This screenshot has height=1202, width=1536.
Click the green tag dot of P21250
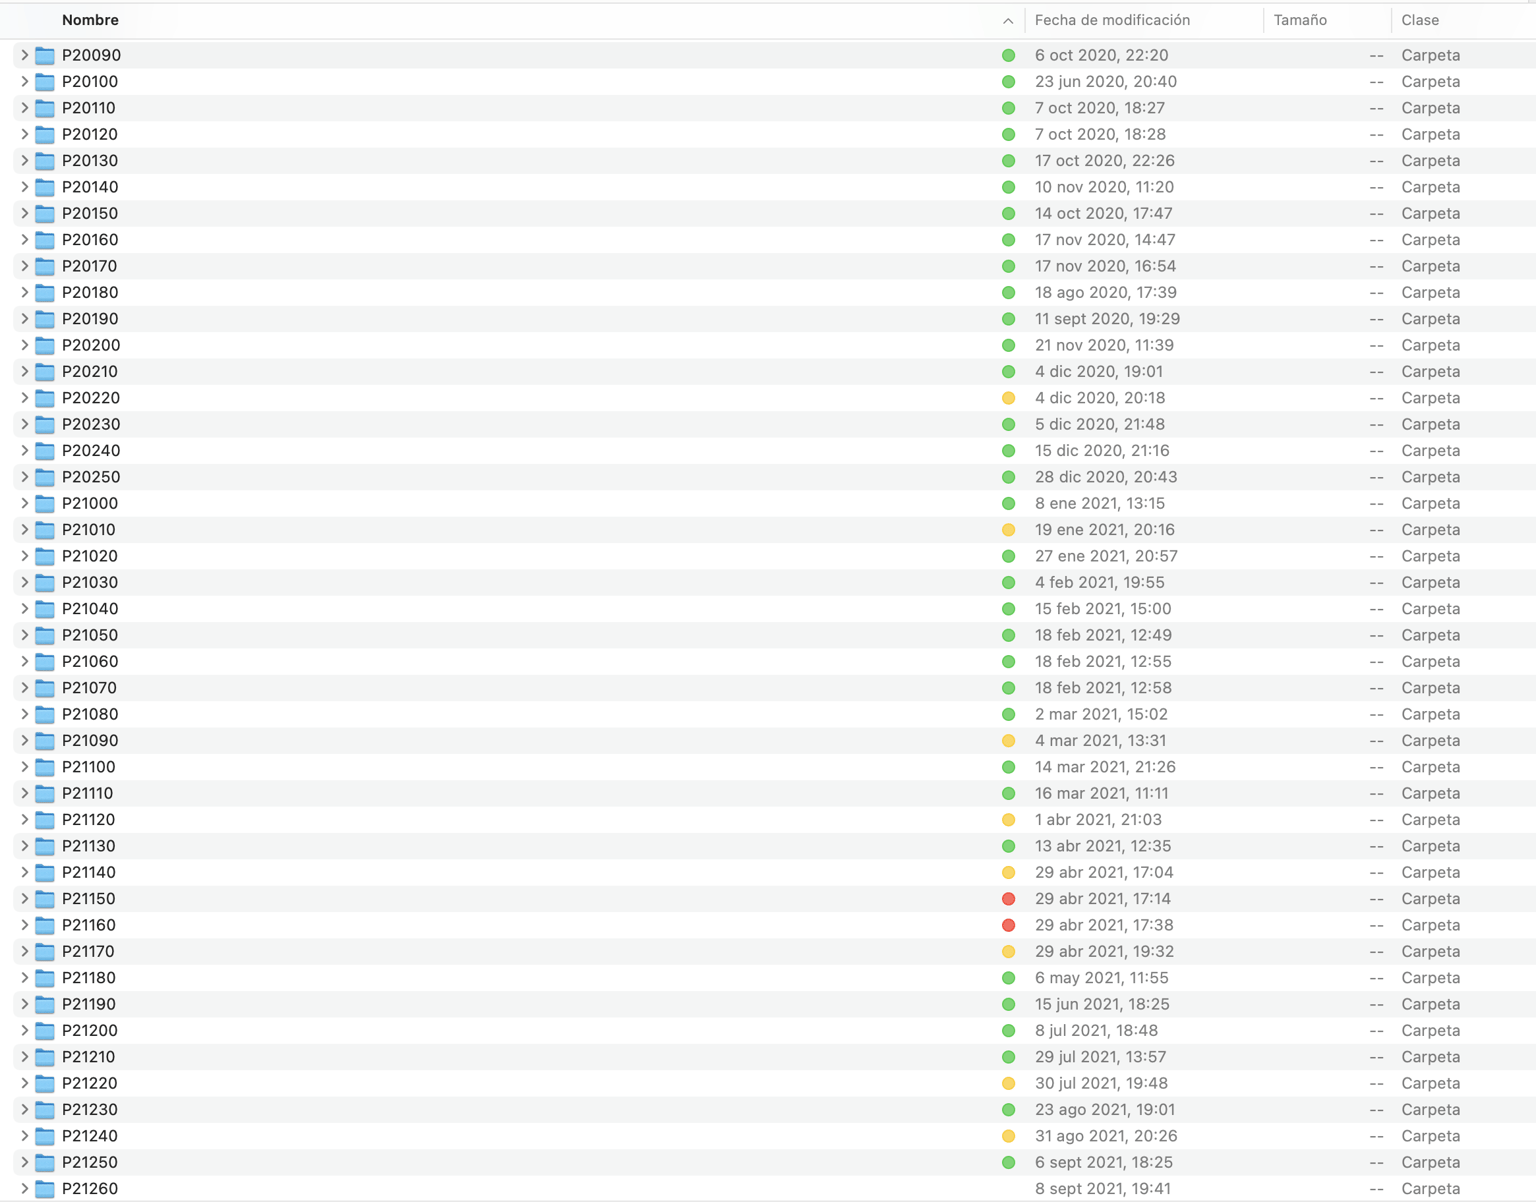click(1008, 1162)
